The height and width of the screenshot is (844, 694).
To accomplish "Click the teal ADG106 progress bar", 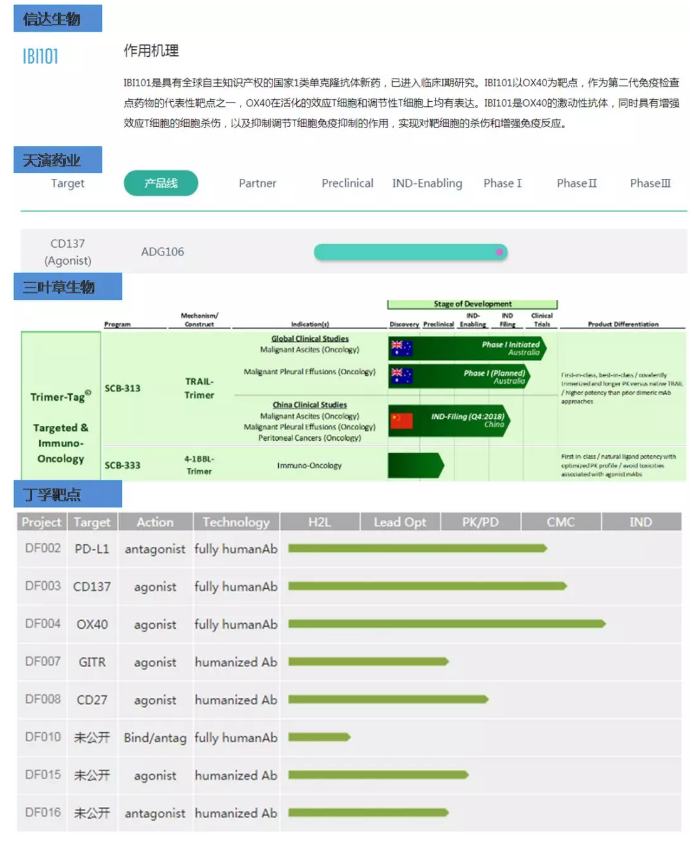I will pos(410,252).
